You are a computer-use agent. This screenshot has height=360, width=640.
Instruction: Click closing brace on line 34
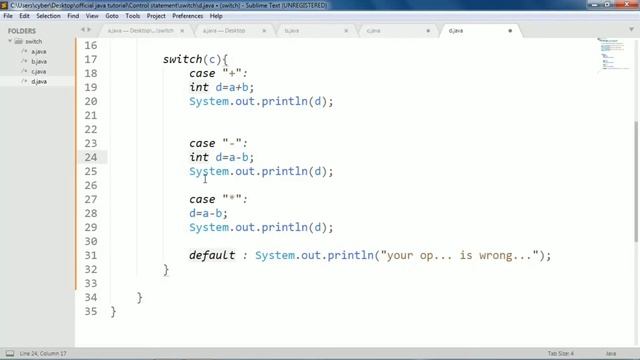140,298
